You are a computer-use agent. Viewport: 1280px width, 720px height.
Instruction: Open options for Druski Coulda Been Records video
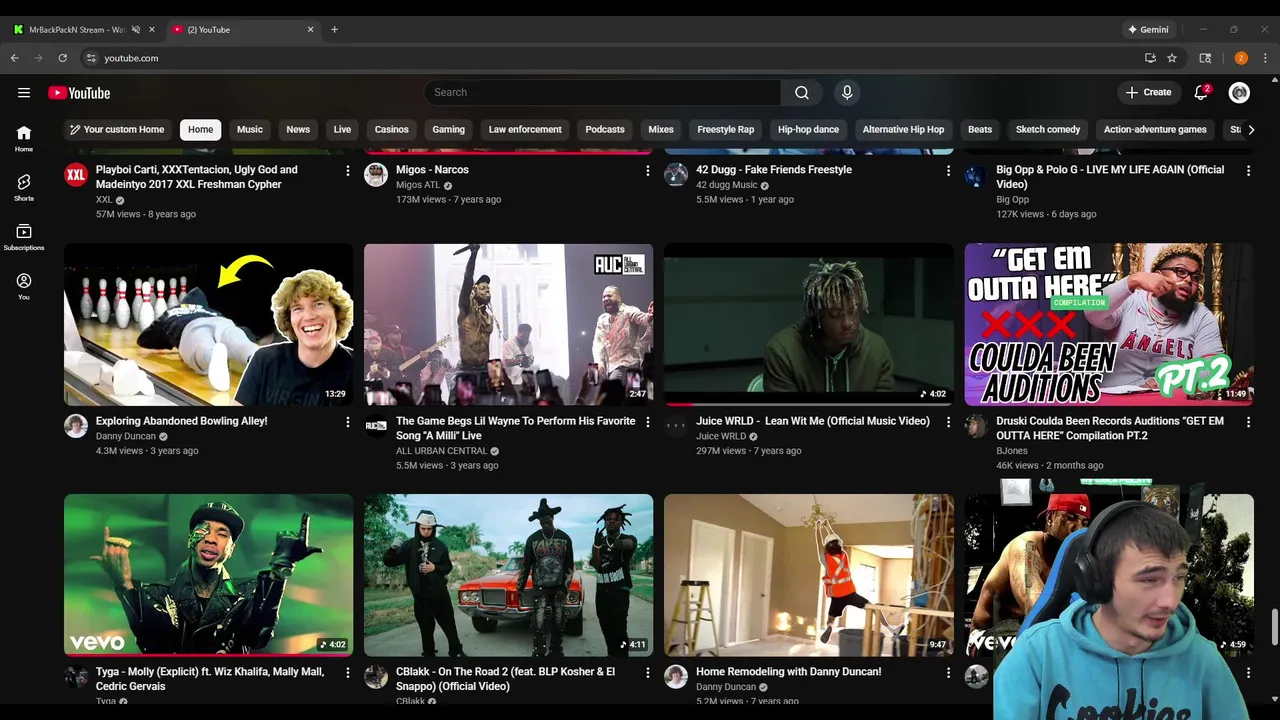(x=1248, y=422)
